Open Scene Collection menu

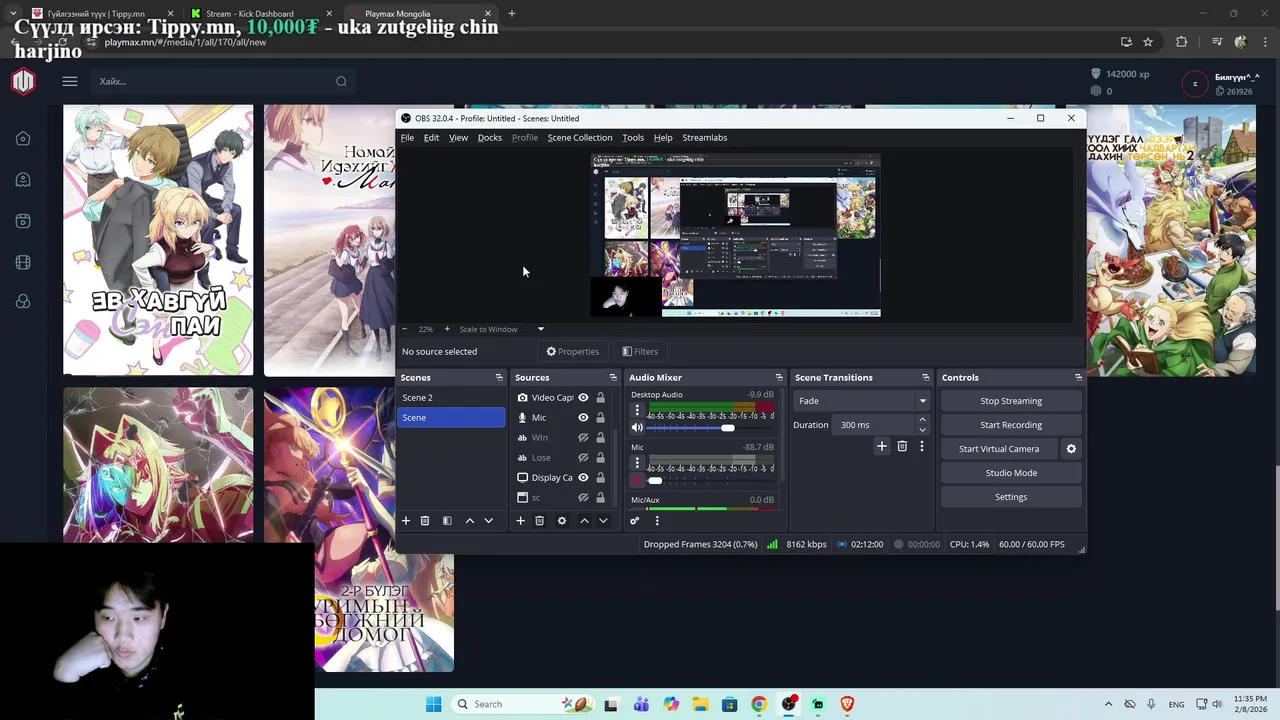tap(580, 138)
